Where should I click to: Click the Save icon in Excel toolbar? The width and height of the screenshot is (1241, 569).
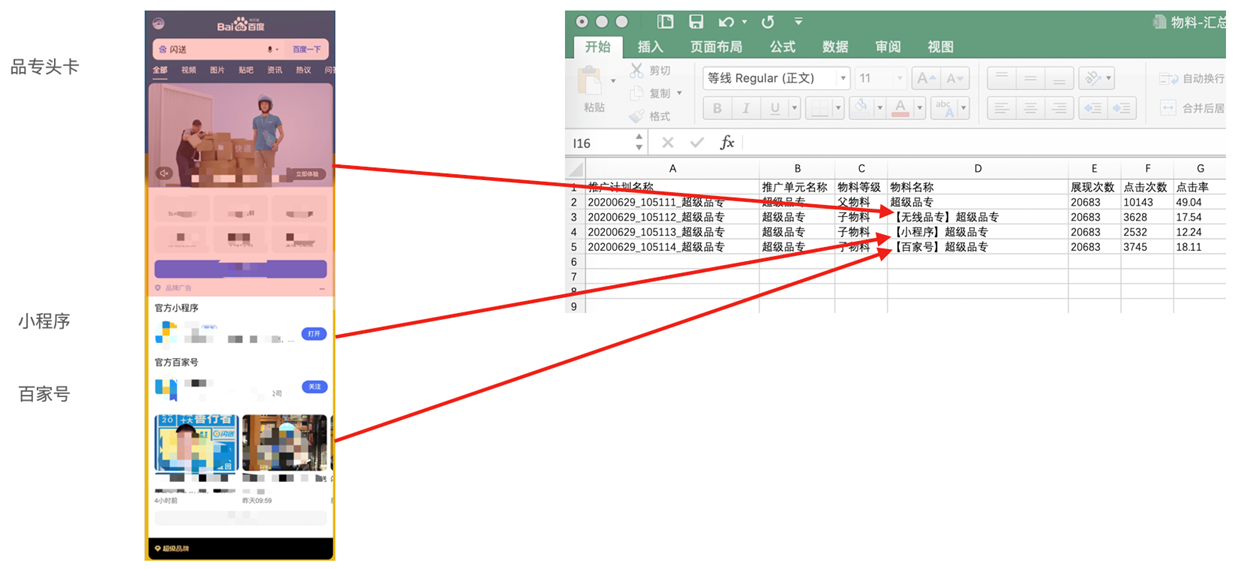696,21
